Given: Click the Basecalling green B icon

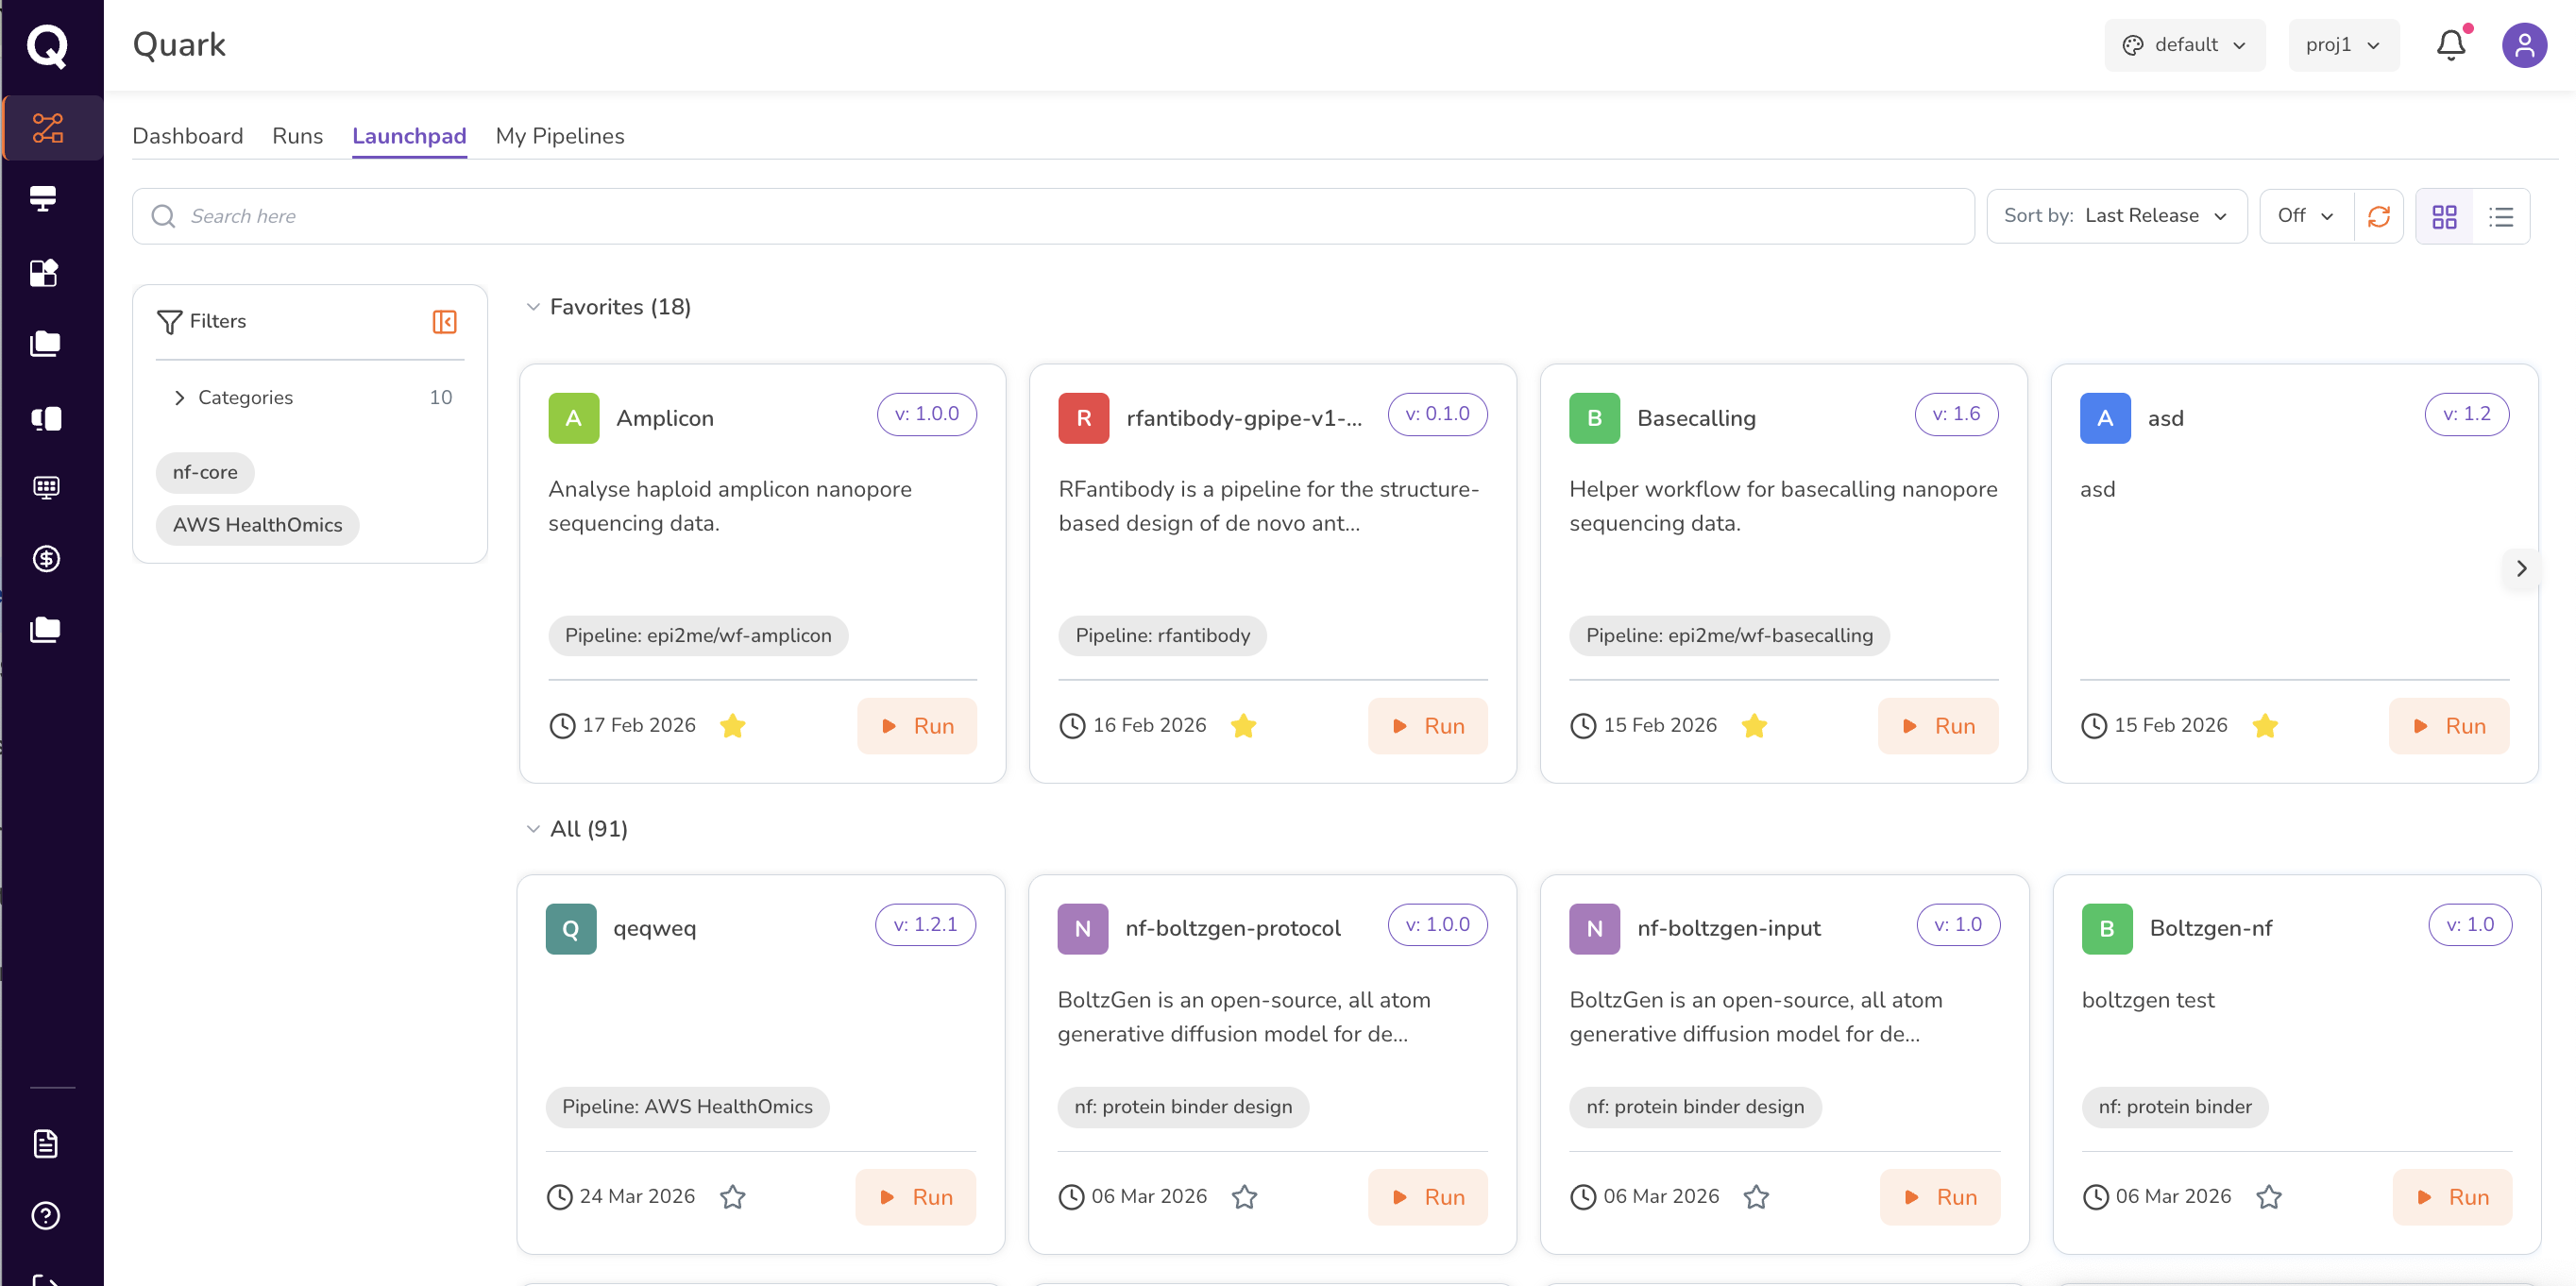Looking at the screenshot, I should [x=1594, y=418].
